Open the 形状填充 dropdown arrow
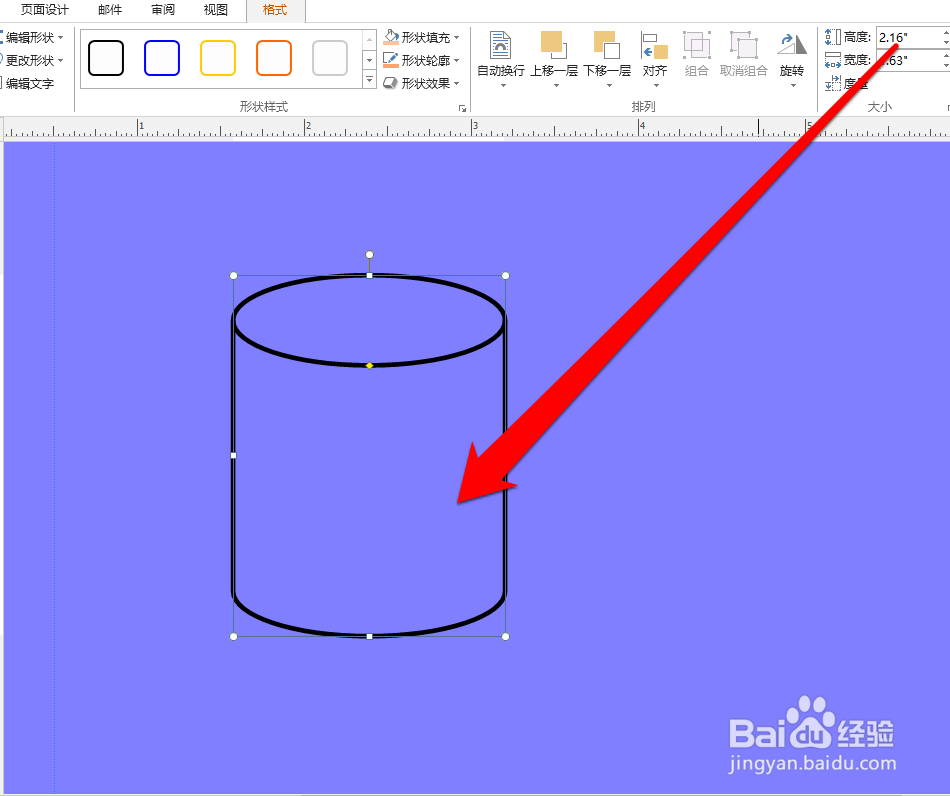Viewport: 950px width, 796px height. 456,38
